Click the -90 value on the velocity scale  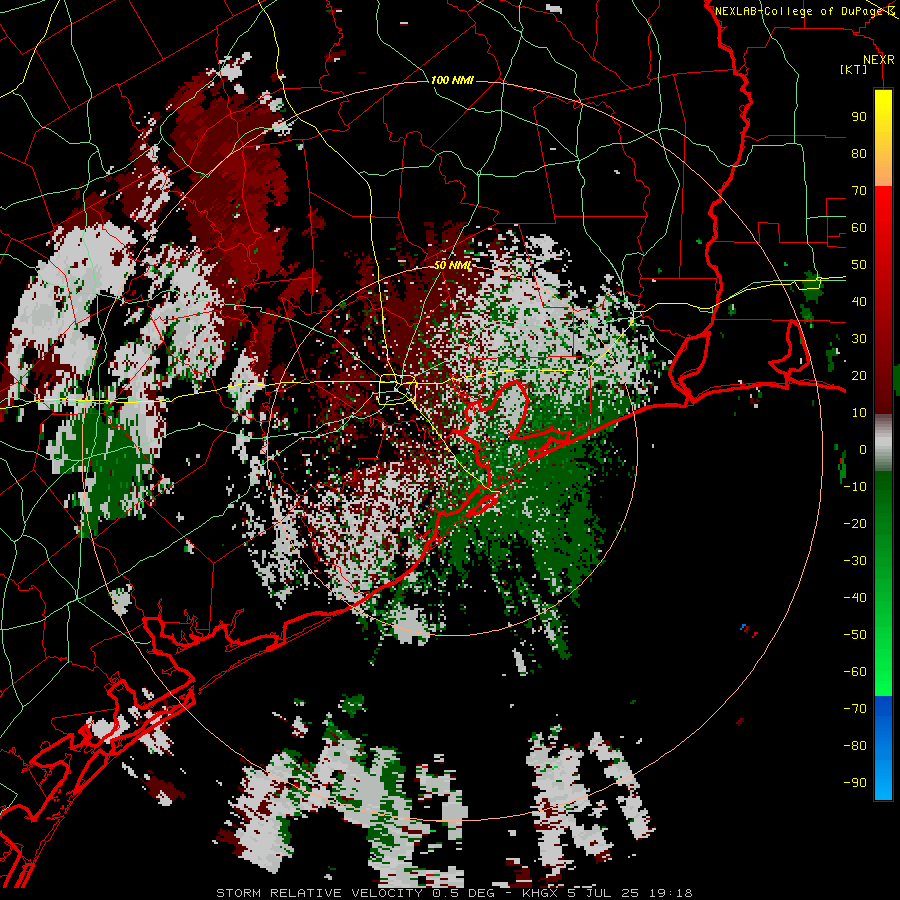[x=855, y=783]
